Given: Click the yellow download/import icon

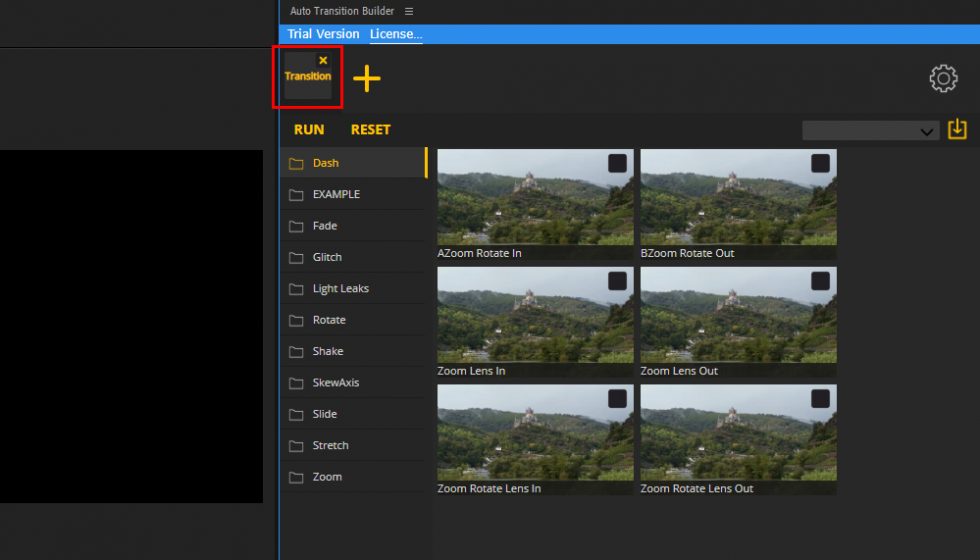Looking at the screenshot, I should (957, 129).
